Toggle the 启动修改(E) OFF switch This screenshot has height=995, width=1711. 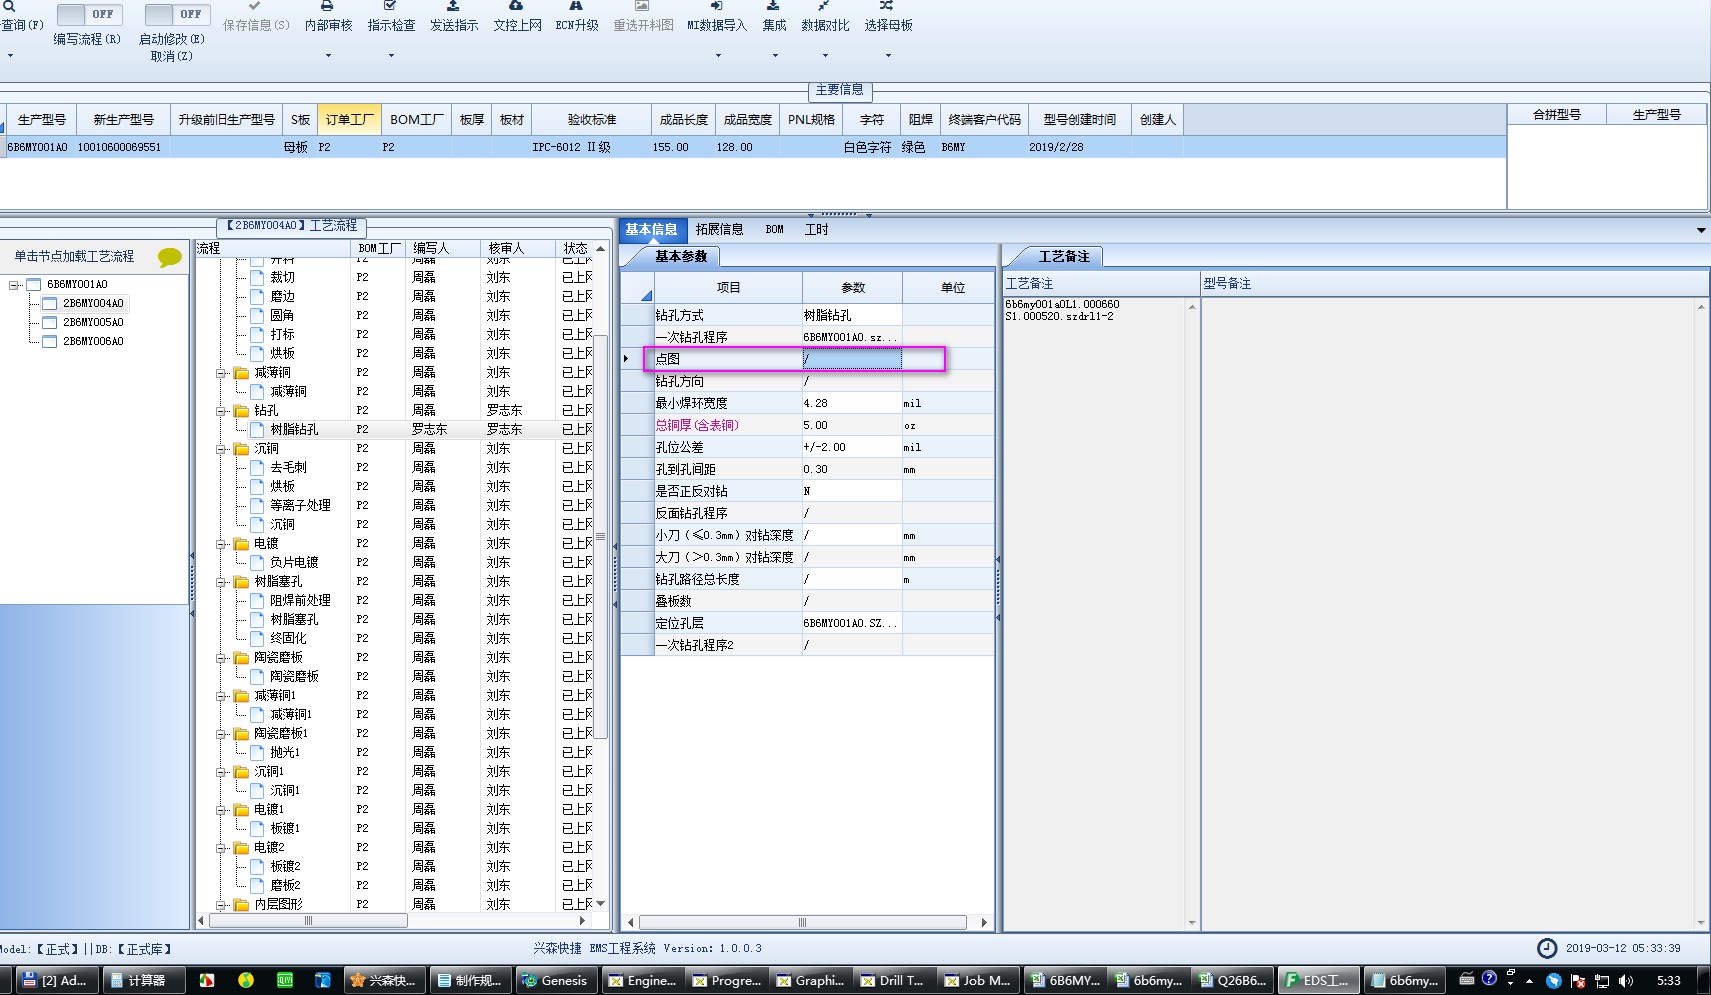click(x=176, y=14)
